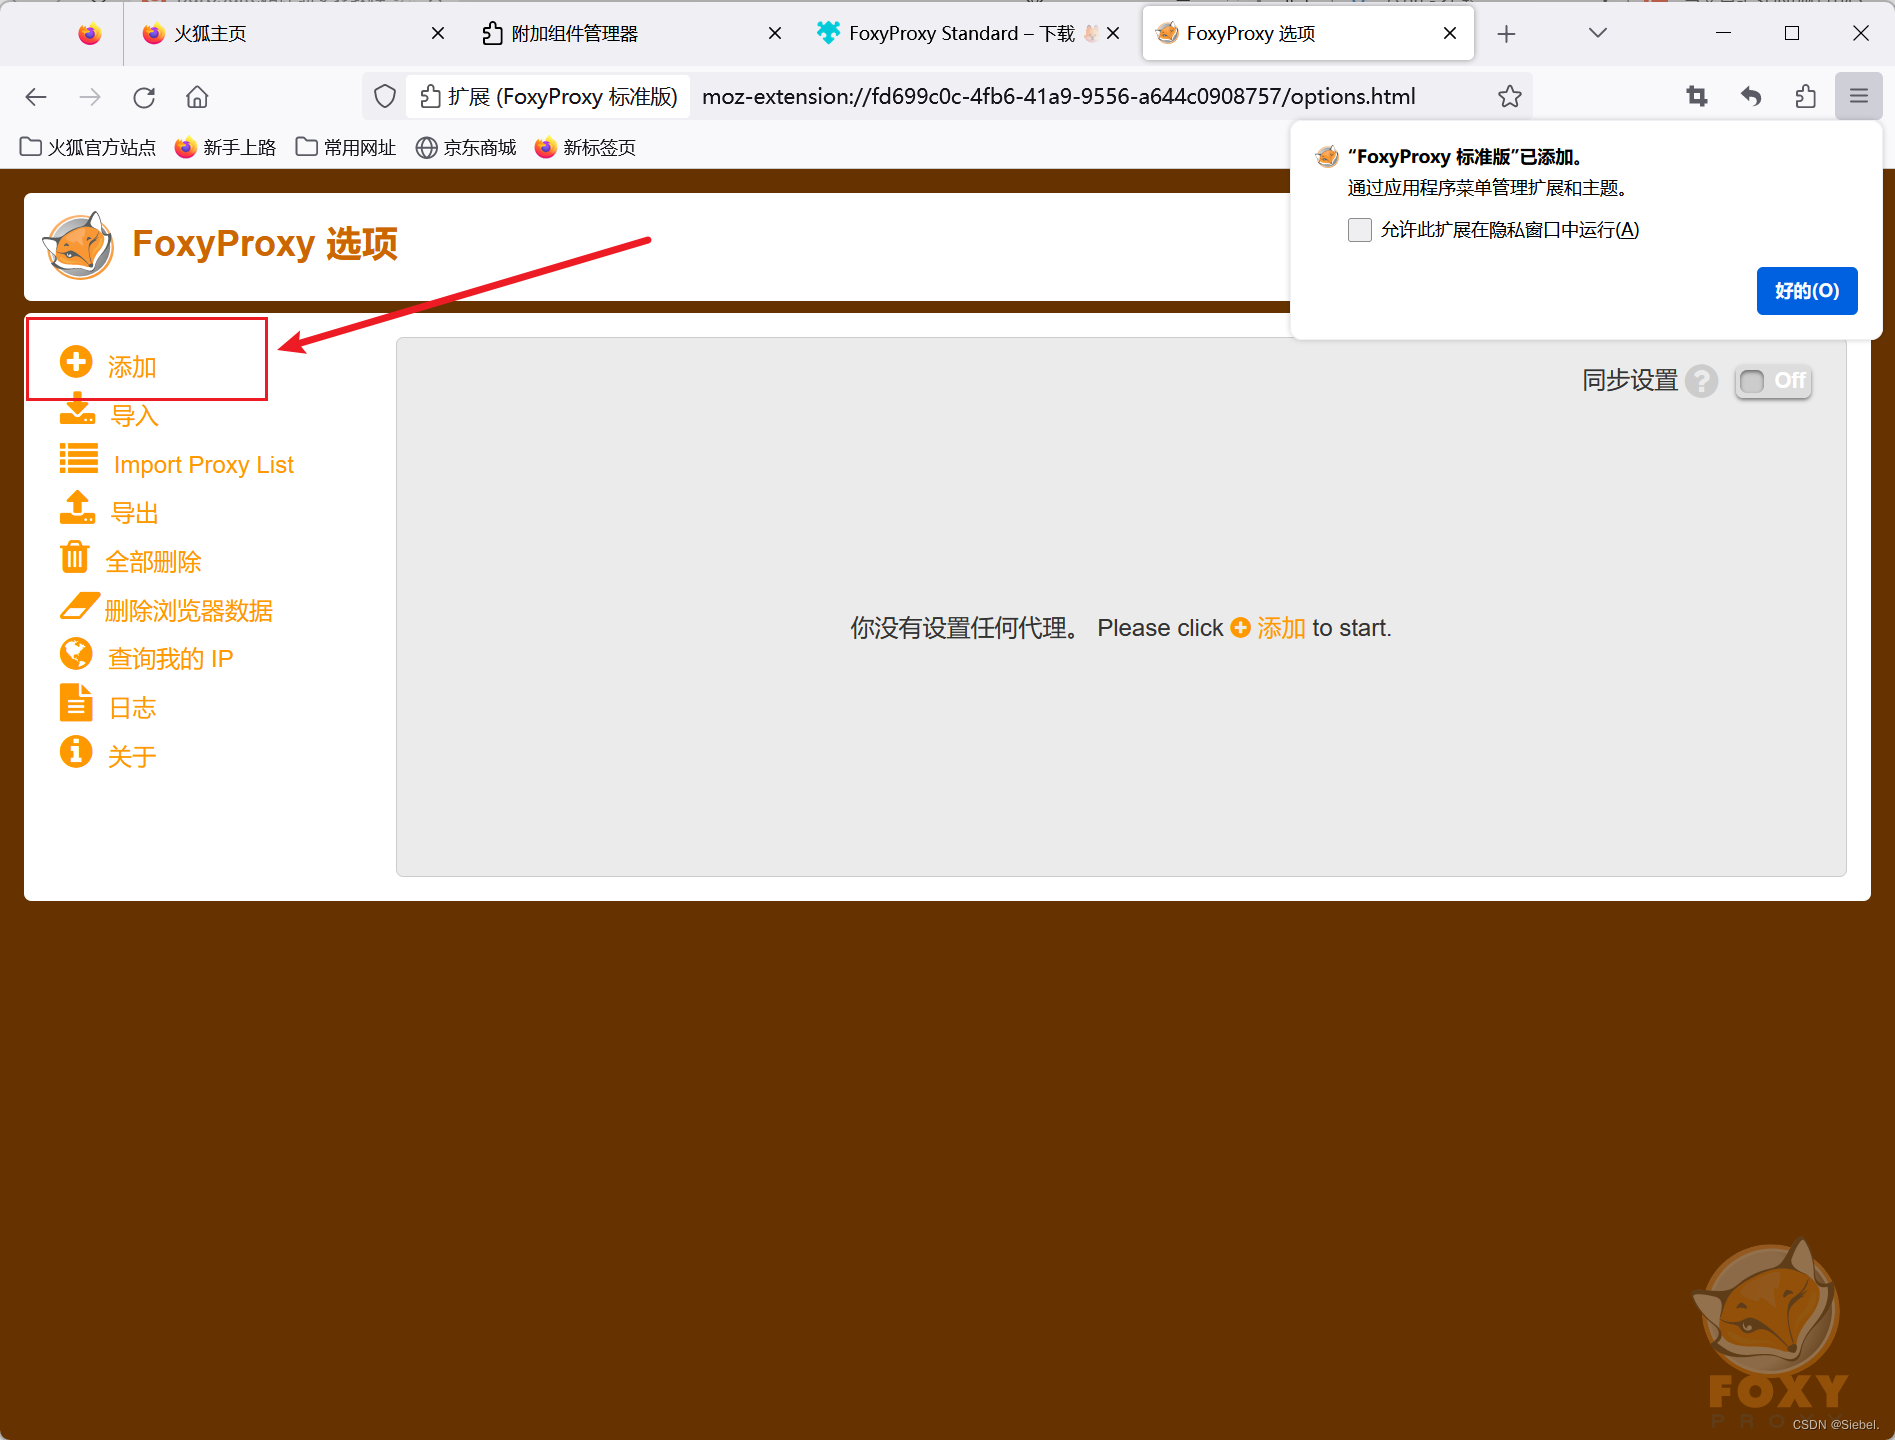The image size is (1895, 1440).
Task: Click the 关于 info icon
Action: (x=76, y=751)
